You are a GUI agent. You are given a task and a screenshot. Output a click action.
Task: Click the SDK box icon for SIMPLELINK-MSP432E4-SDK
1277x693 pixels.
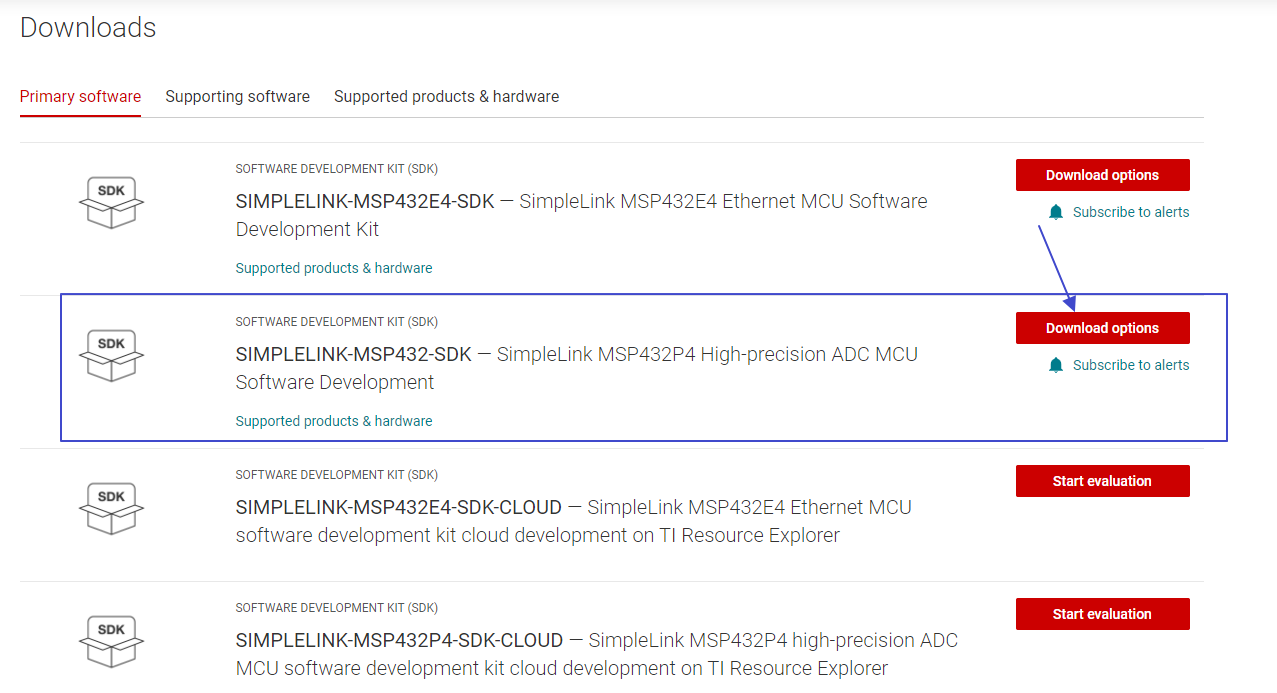pos(111,202)
